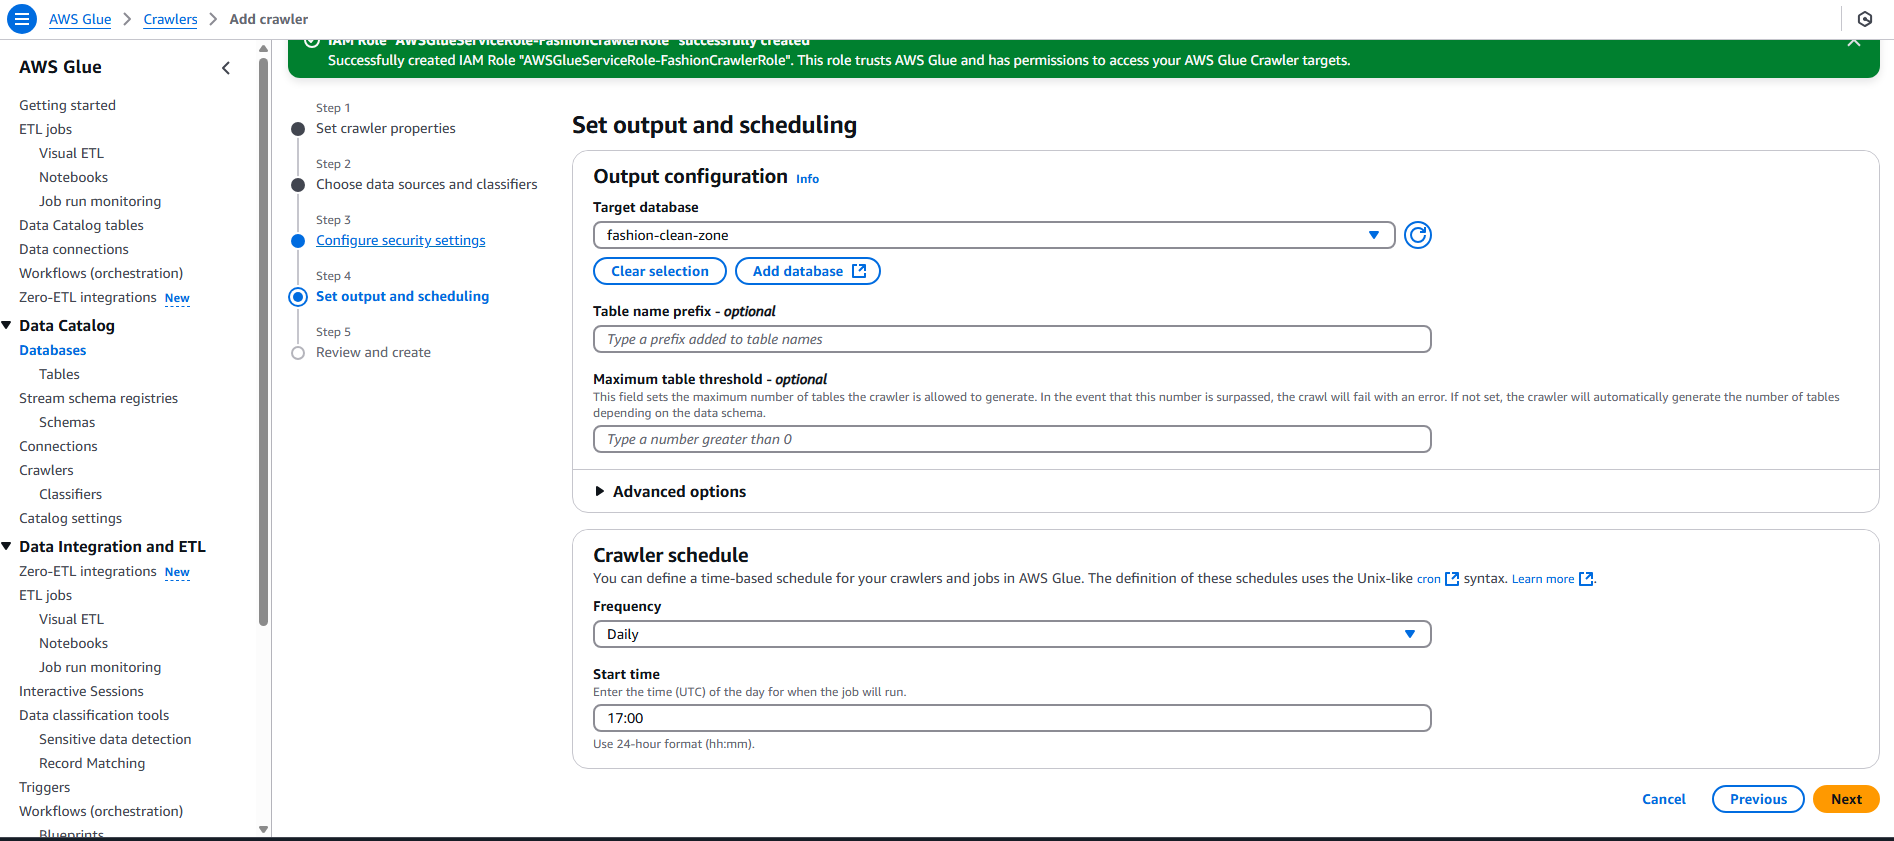Open Info link beside Output configuration
The width and height of the screenshot is (1894, 841).
[807, 179]
